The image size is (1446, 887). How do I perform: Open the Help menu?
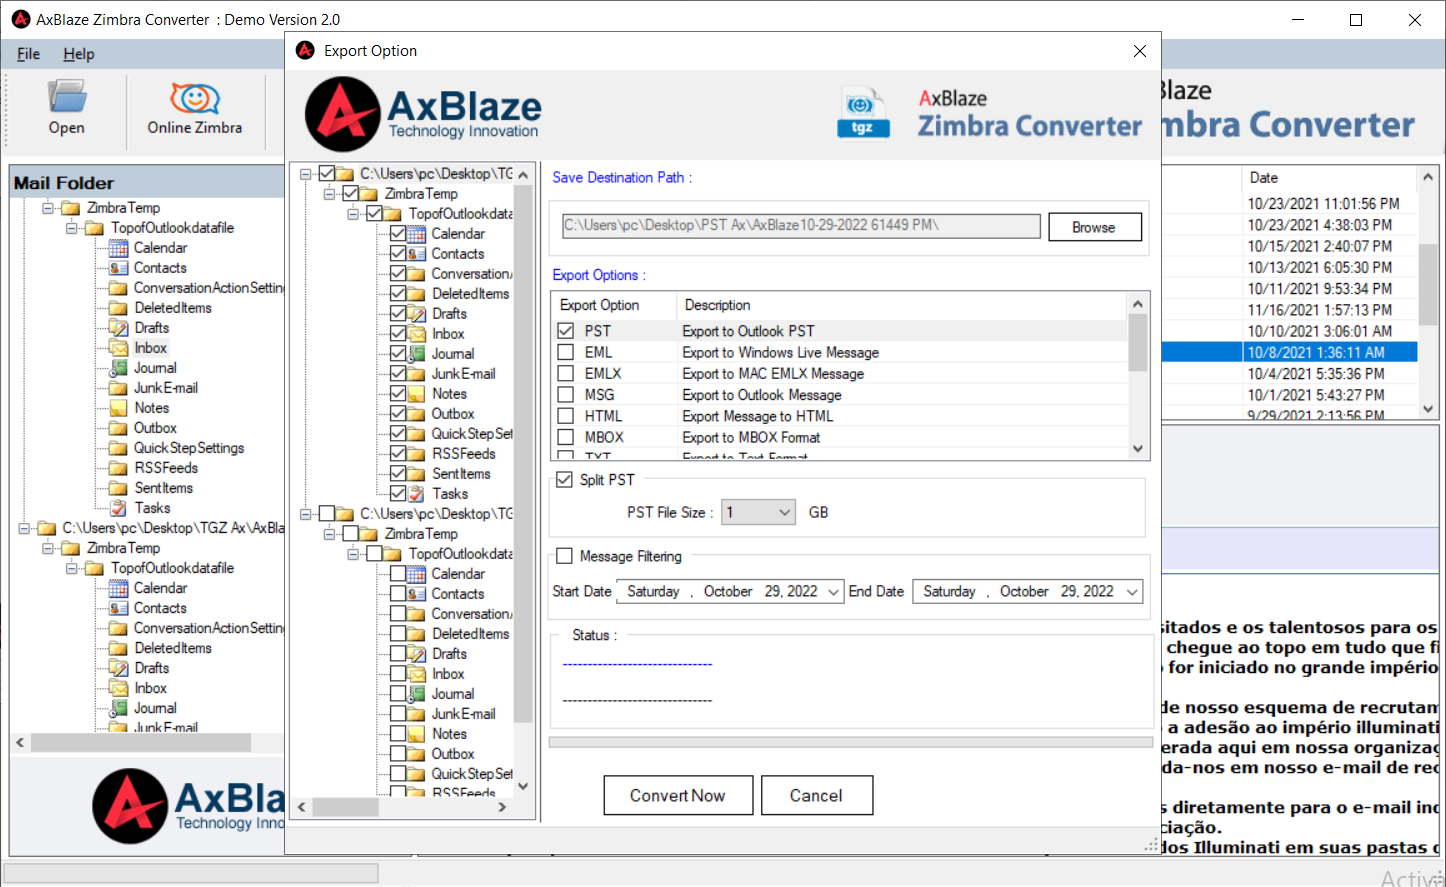[79, 54]
